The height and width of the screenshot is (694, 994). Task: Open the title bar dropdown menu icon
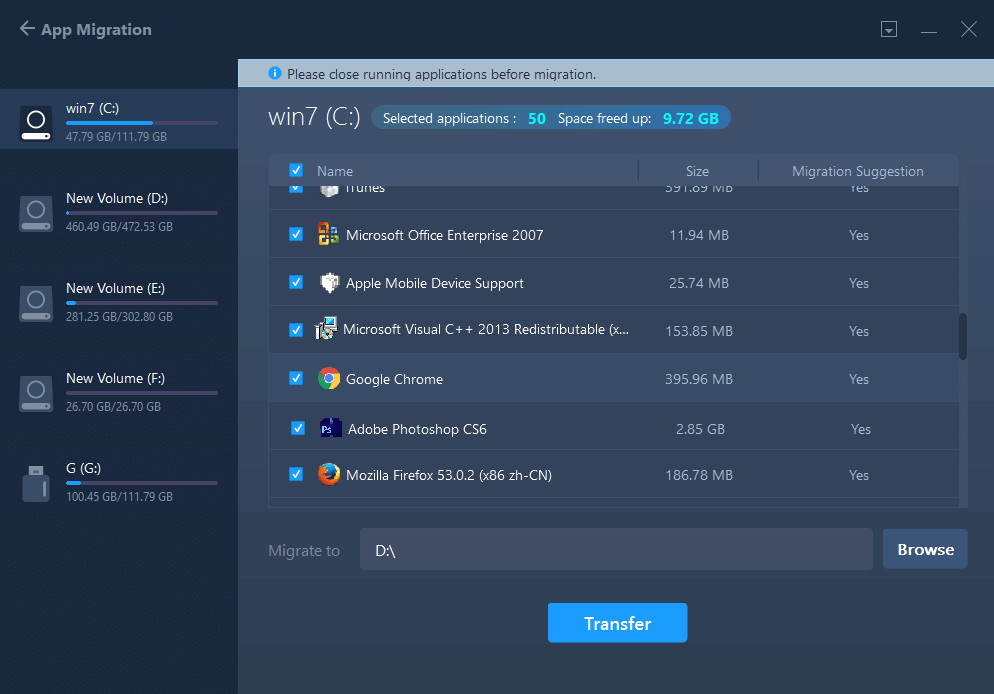click(x=889, y=29)
